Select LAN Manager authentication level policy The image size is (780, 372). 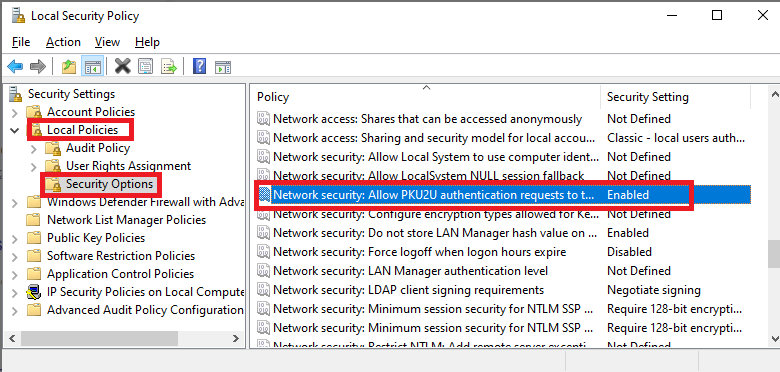[x=502, y=271]
